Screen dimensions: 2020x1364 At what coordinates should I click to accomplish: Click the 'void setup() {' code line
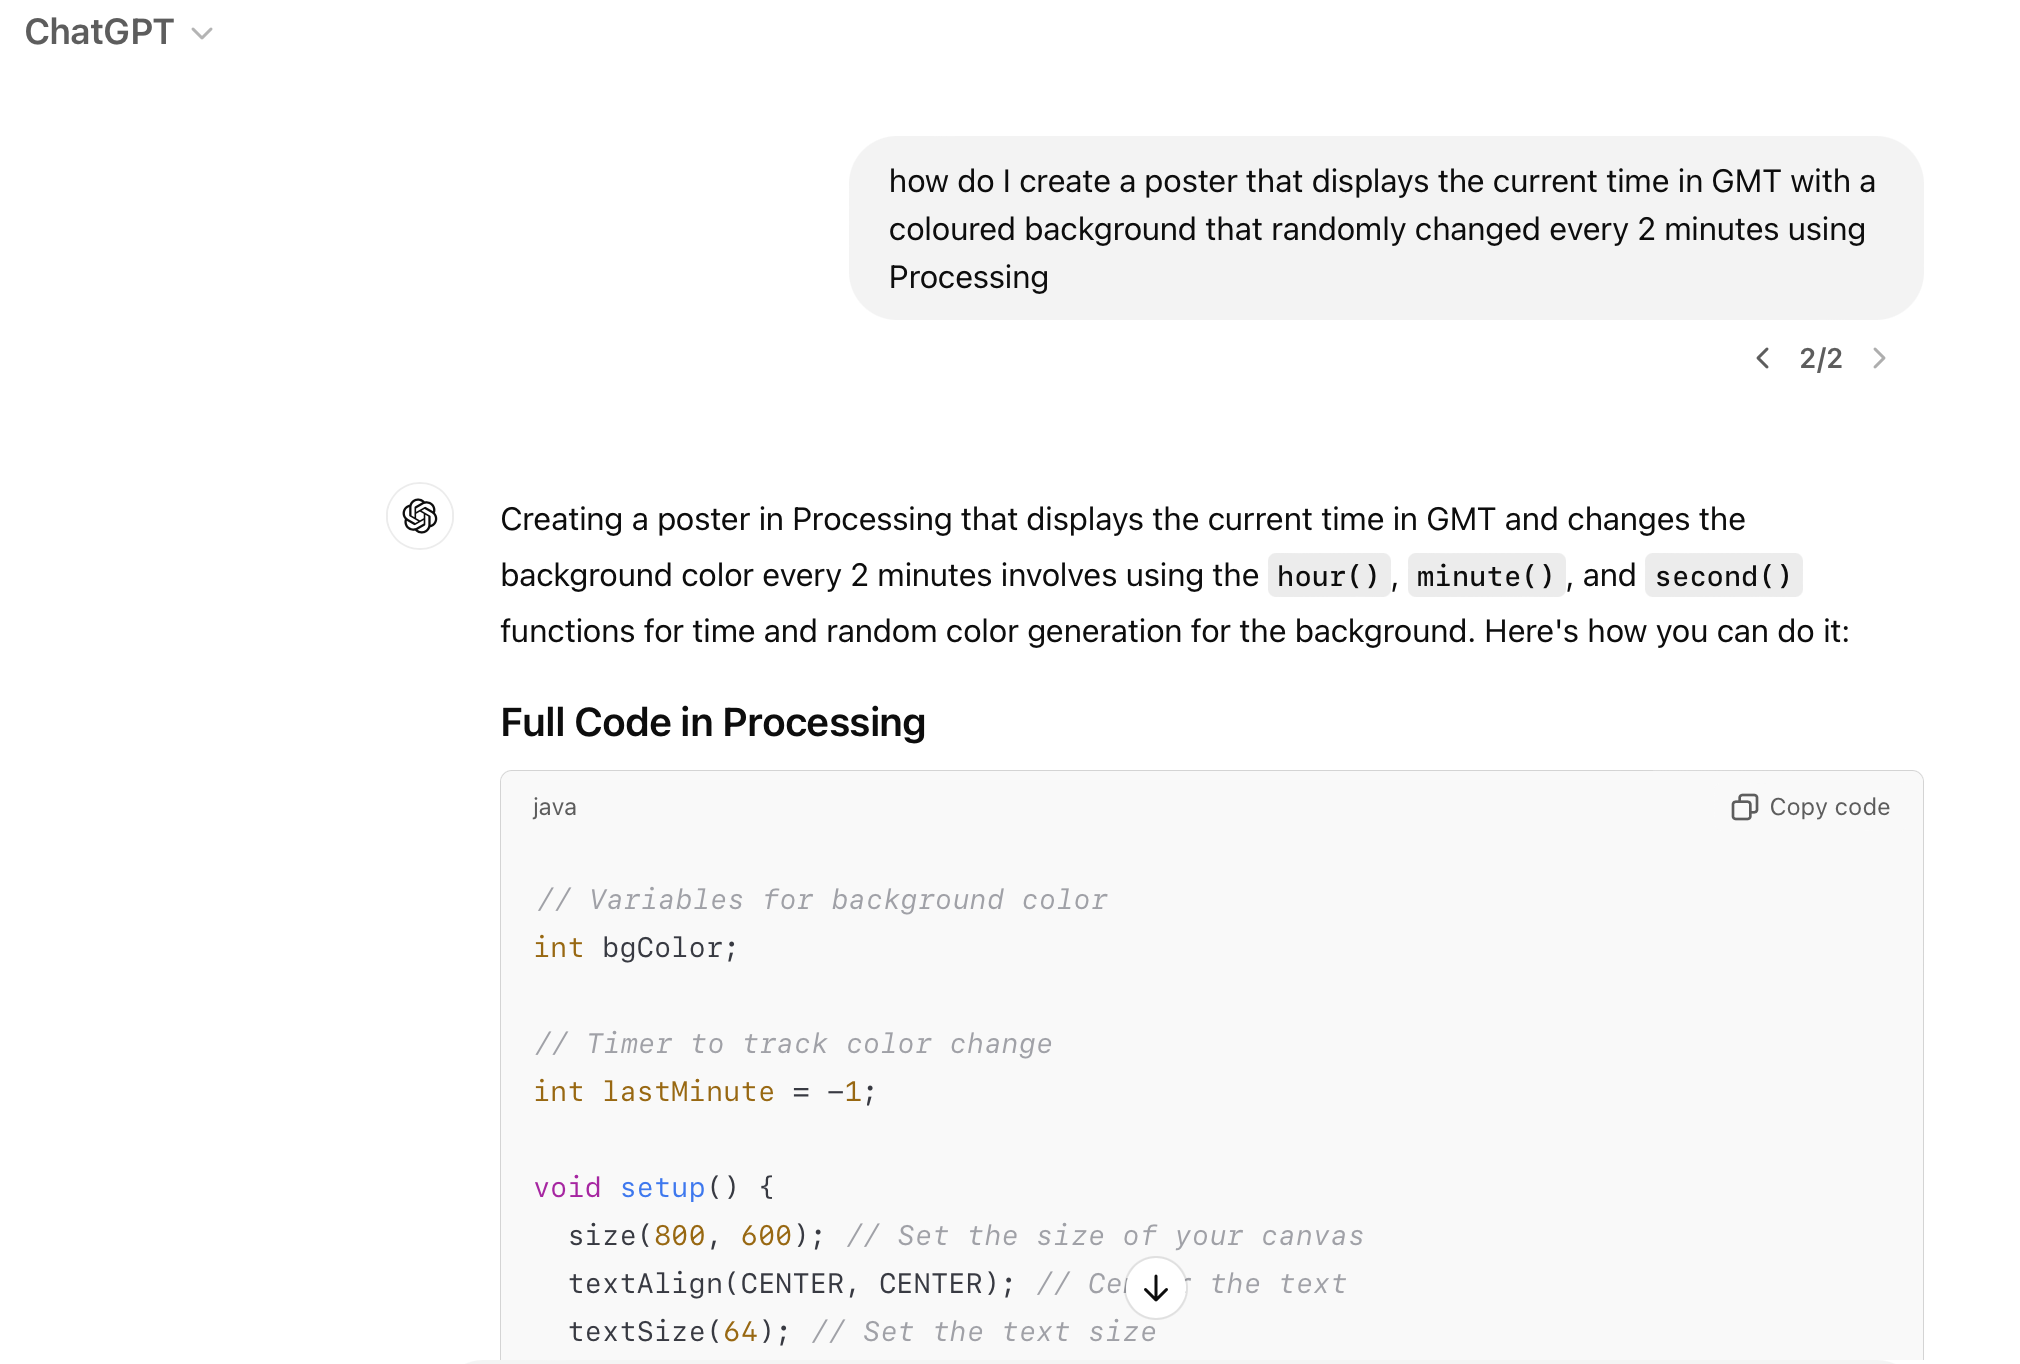click(654, 1188)
